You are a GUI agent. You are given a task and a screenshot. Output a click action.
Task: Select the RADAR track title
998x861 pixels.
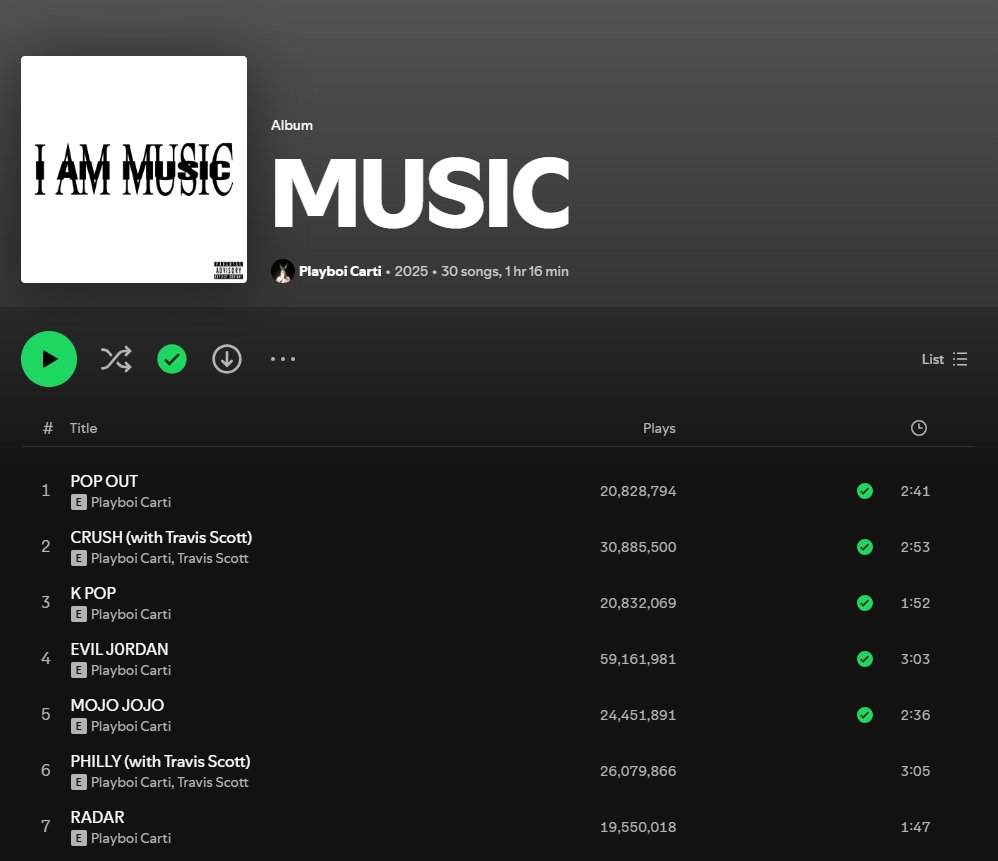(x=97, y=817)
